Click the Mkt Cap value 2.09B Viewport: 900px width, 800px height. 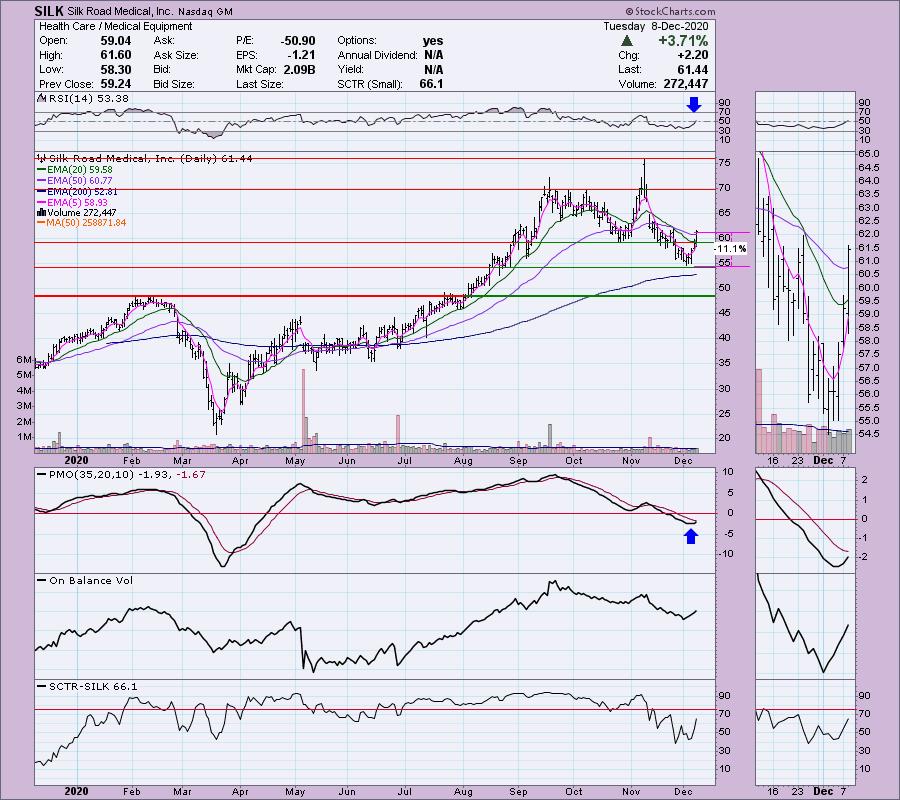[x=299, y=69]
